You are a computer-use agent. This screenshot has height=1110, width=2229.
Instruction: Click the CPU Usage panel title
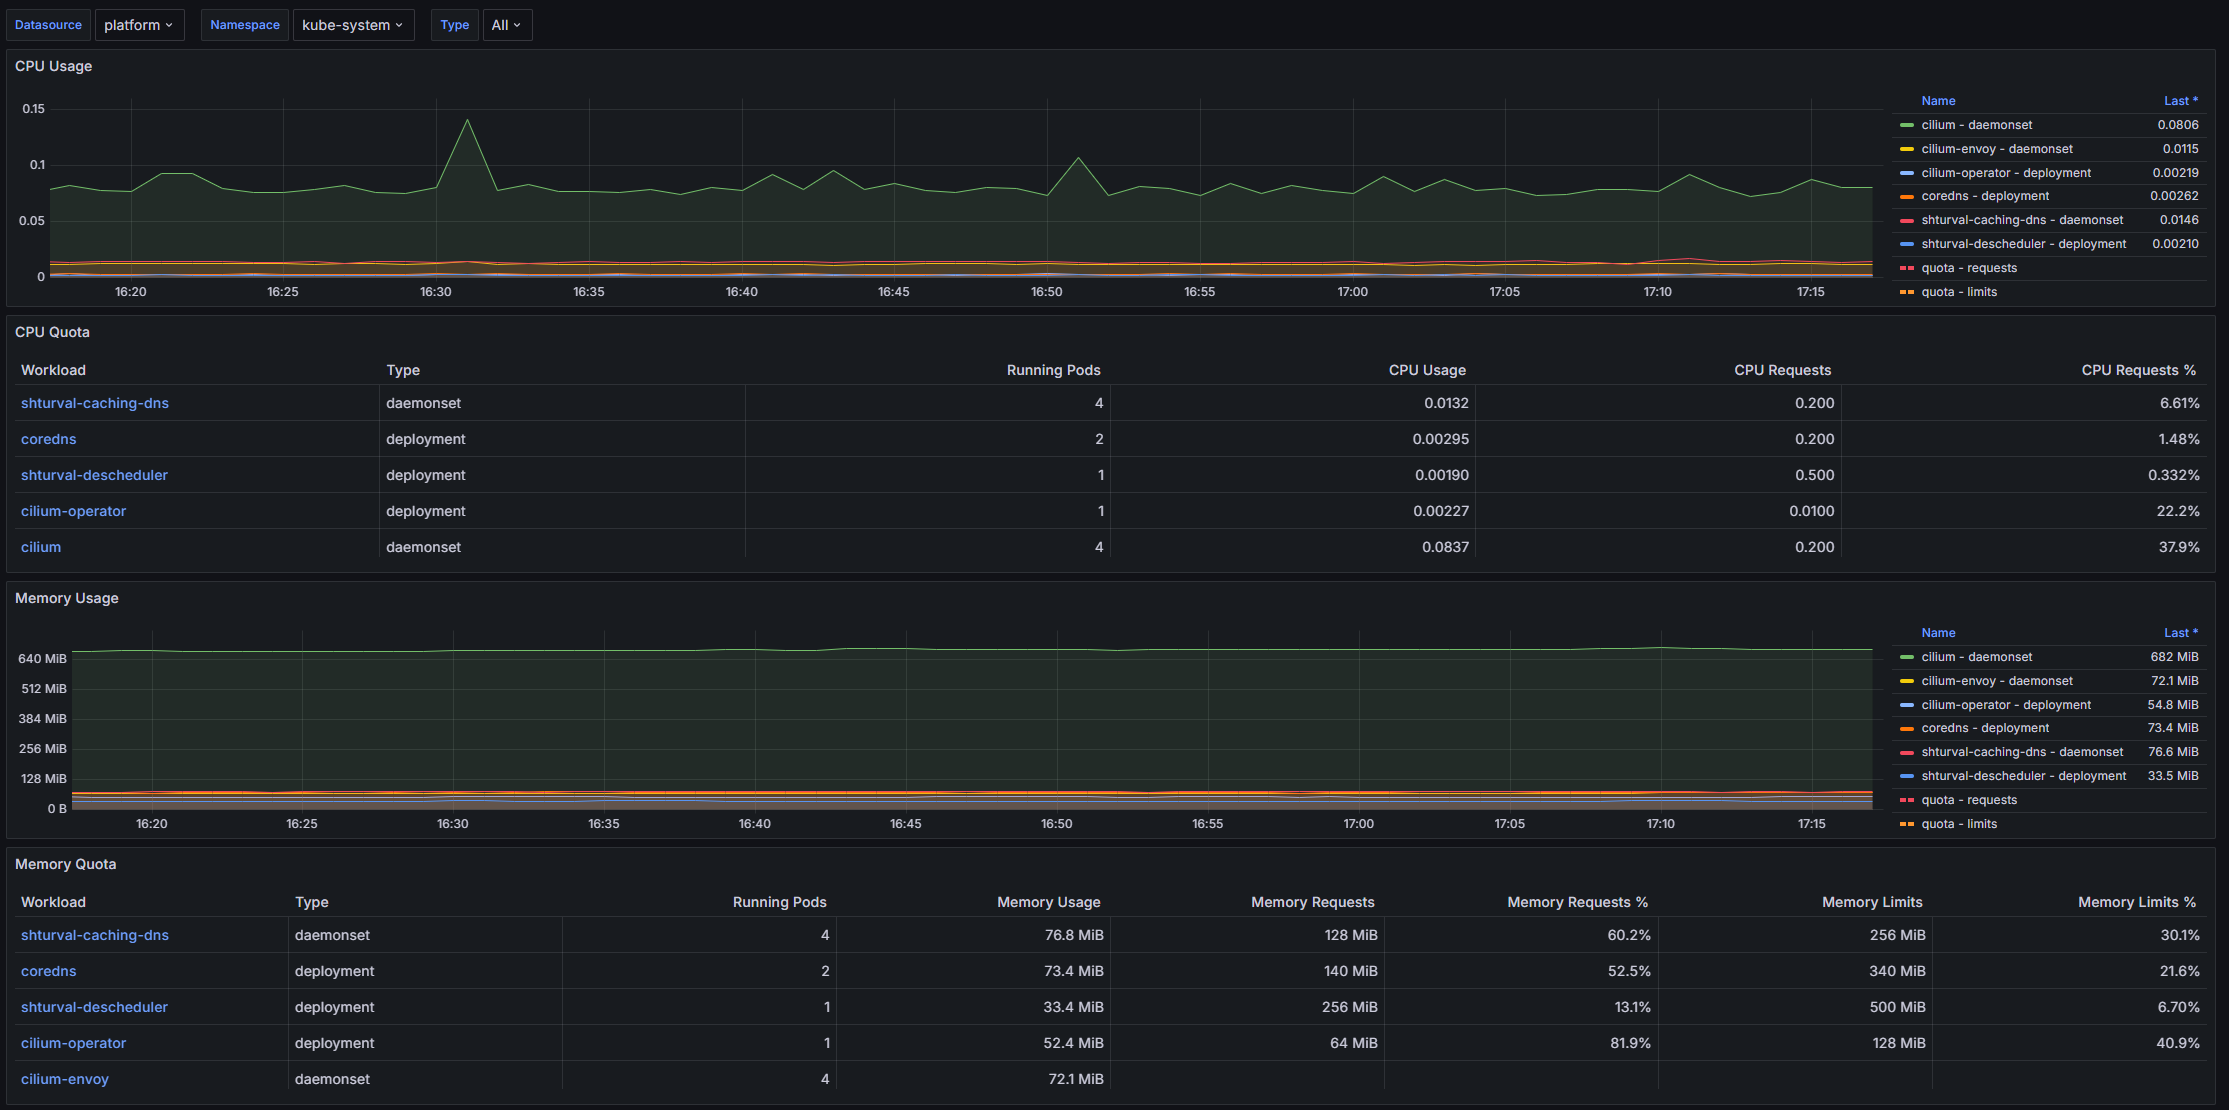[53, 66]
